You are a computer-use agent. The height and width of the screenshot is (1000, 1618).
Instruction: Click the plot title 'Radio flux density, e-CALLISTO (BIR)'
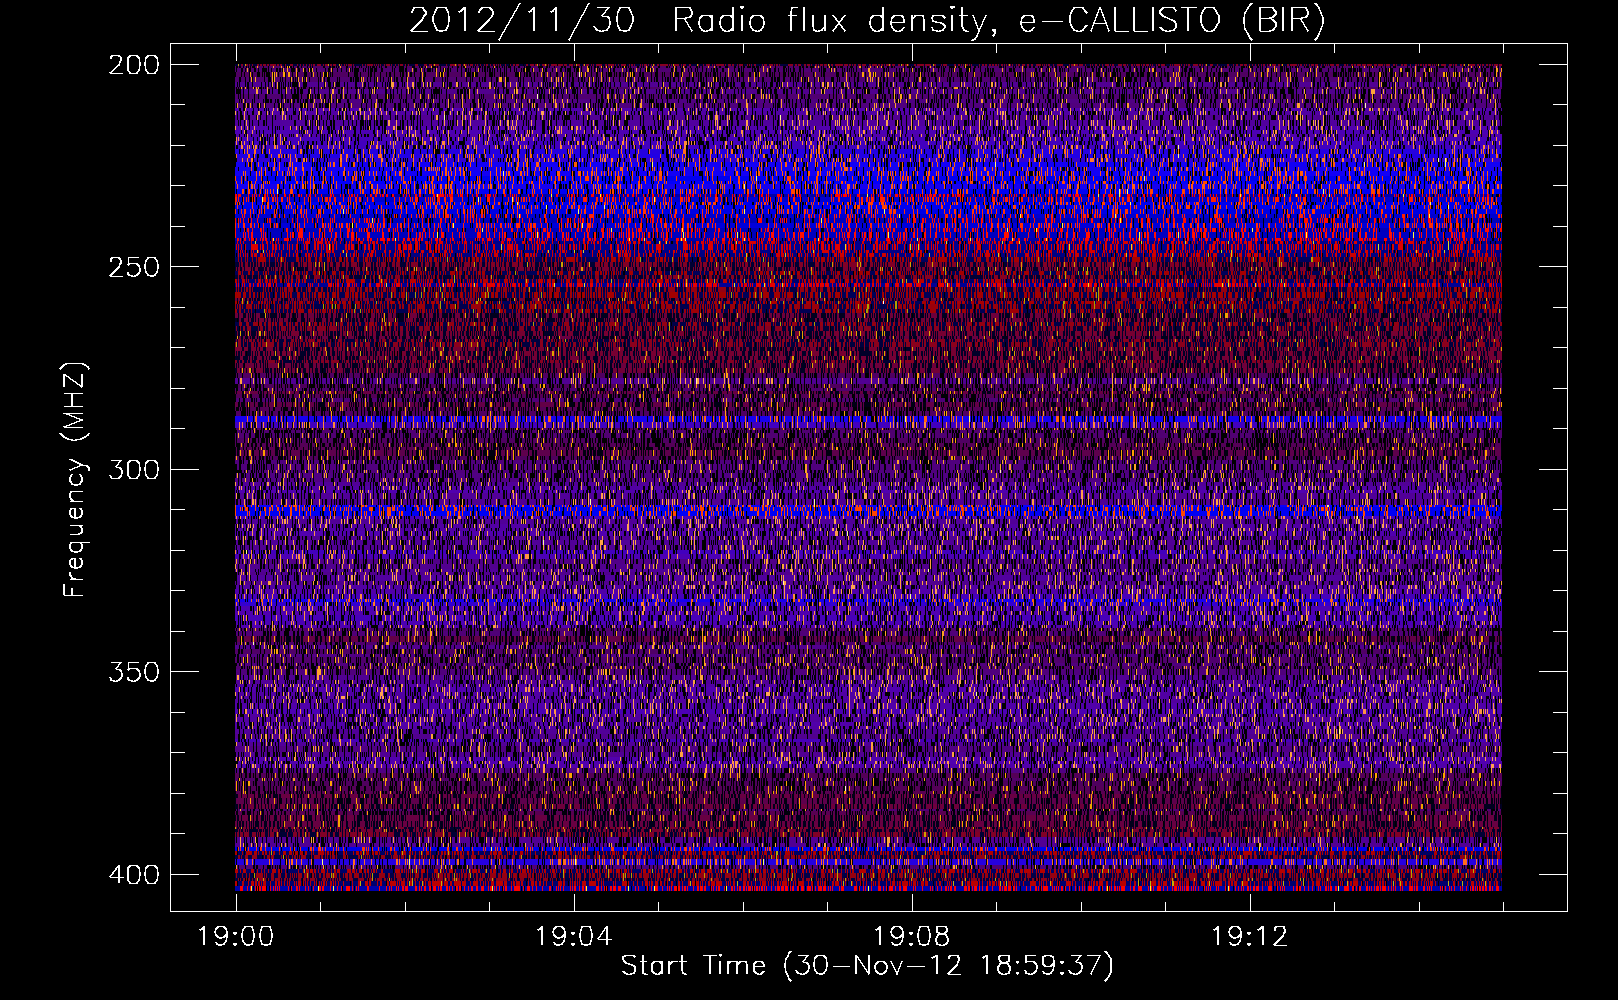tap(998, 21)
